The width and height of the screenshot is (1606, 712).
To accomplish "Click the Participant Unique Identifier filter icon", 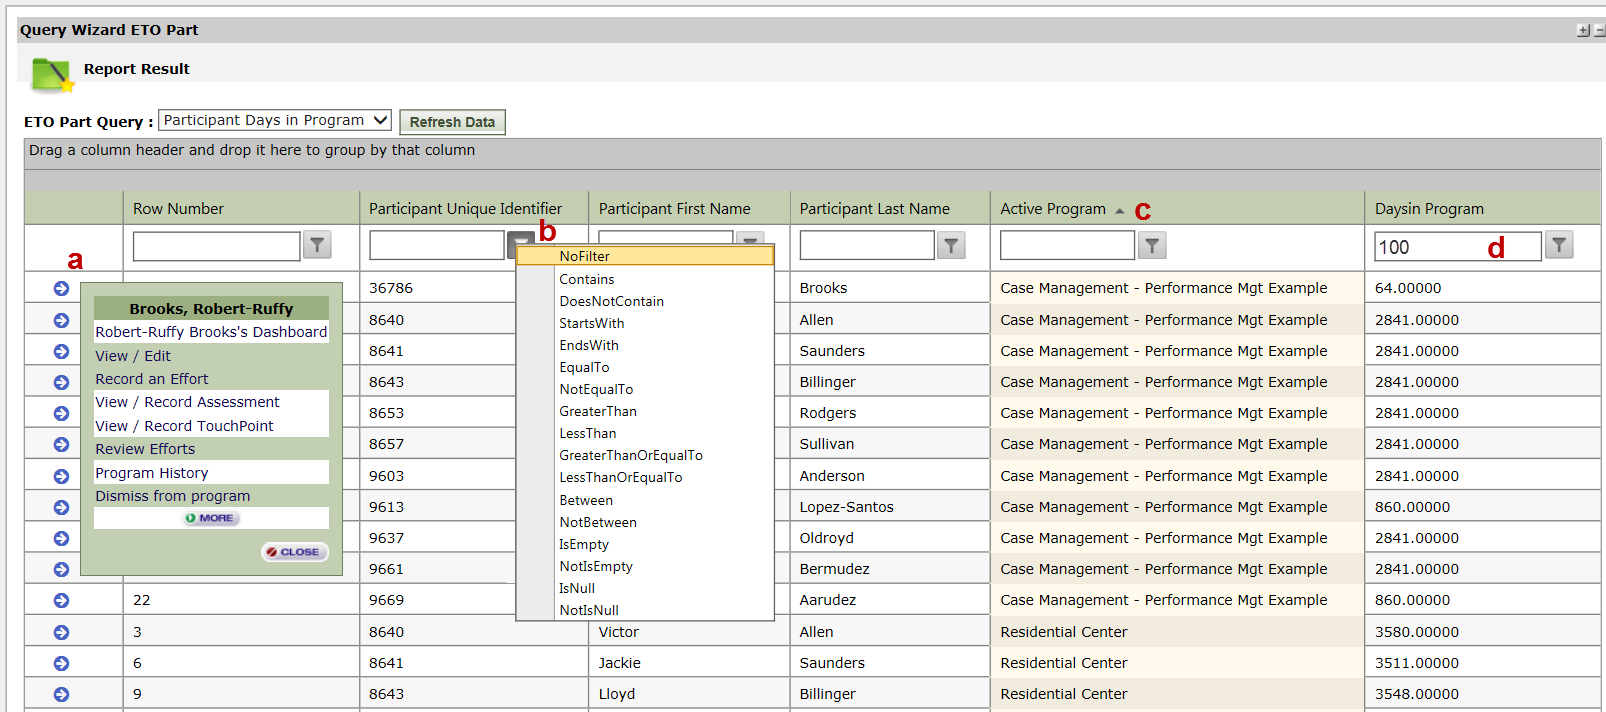I will pyautogui.click(x=520, y=240).
